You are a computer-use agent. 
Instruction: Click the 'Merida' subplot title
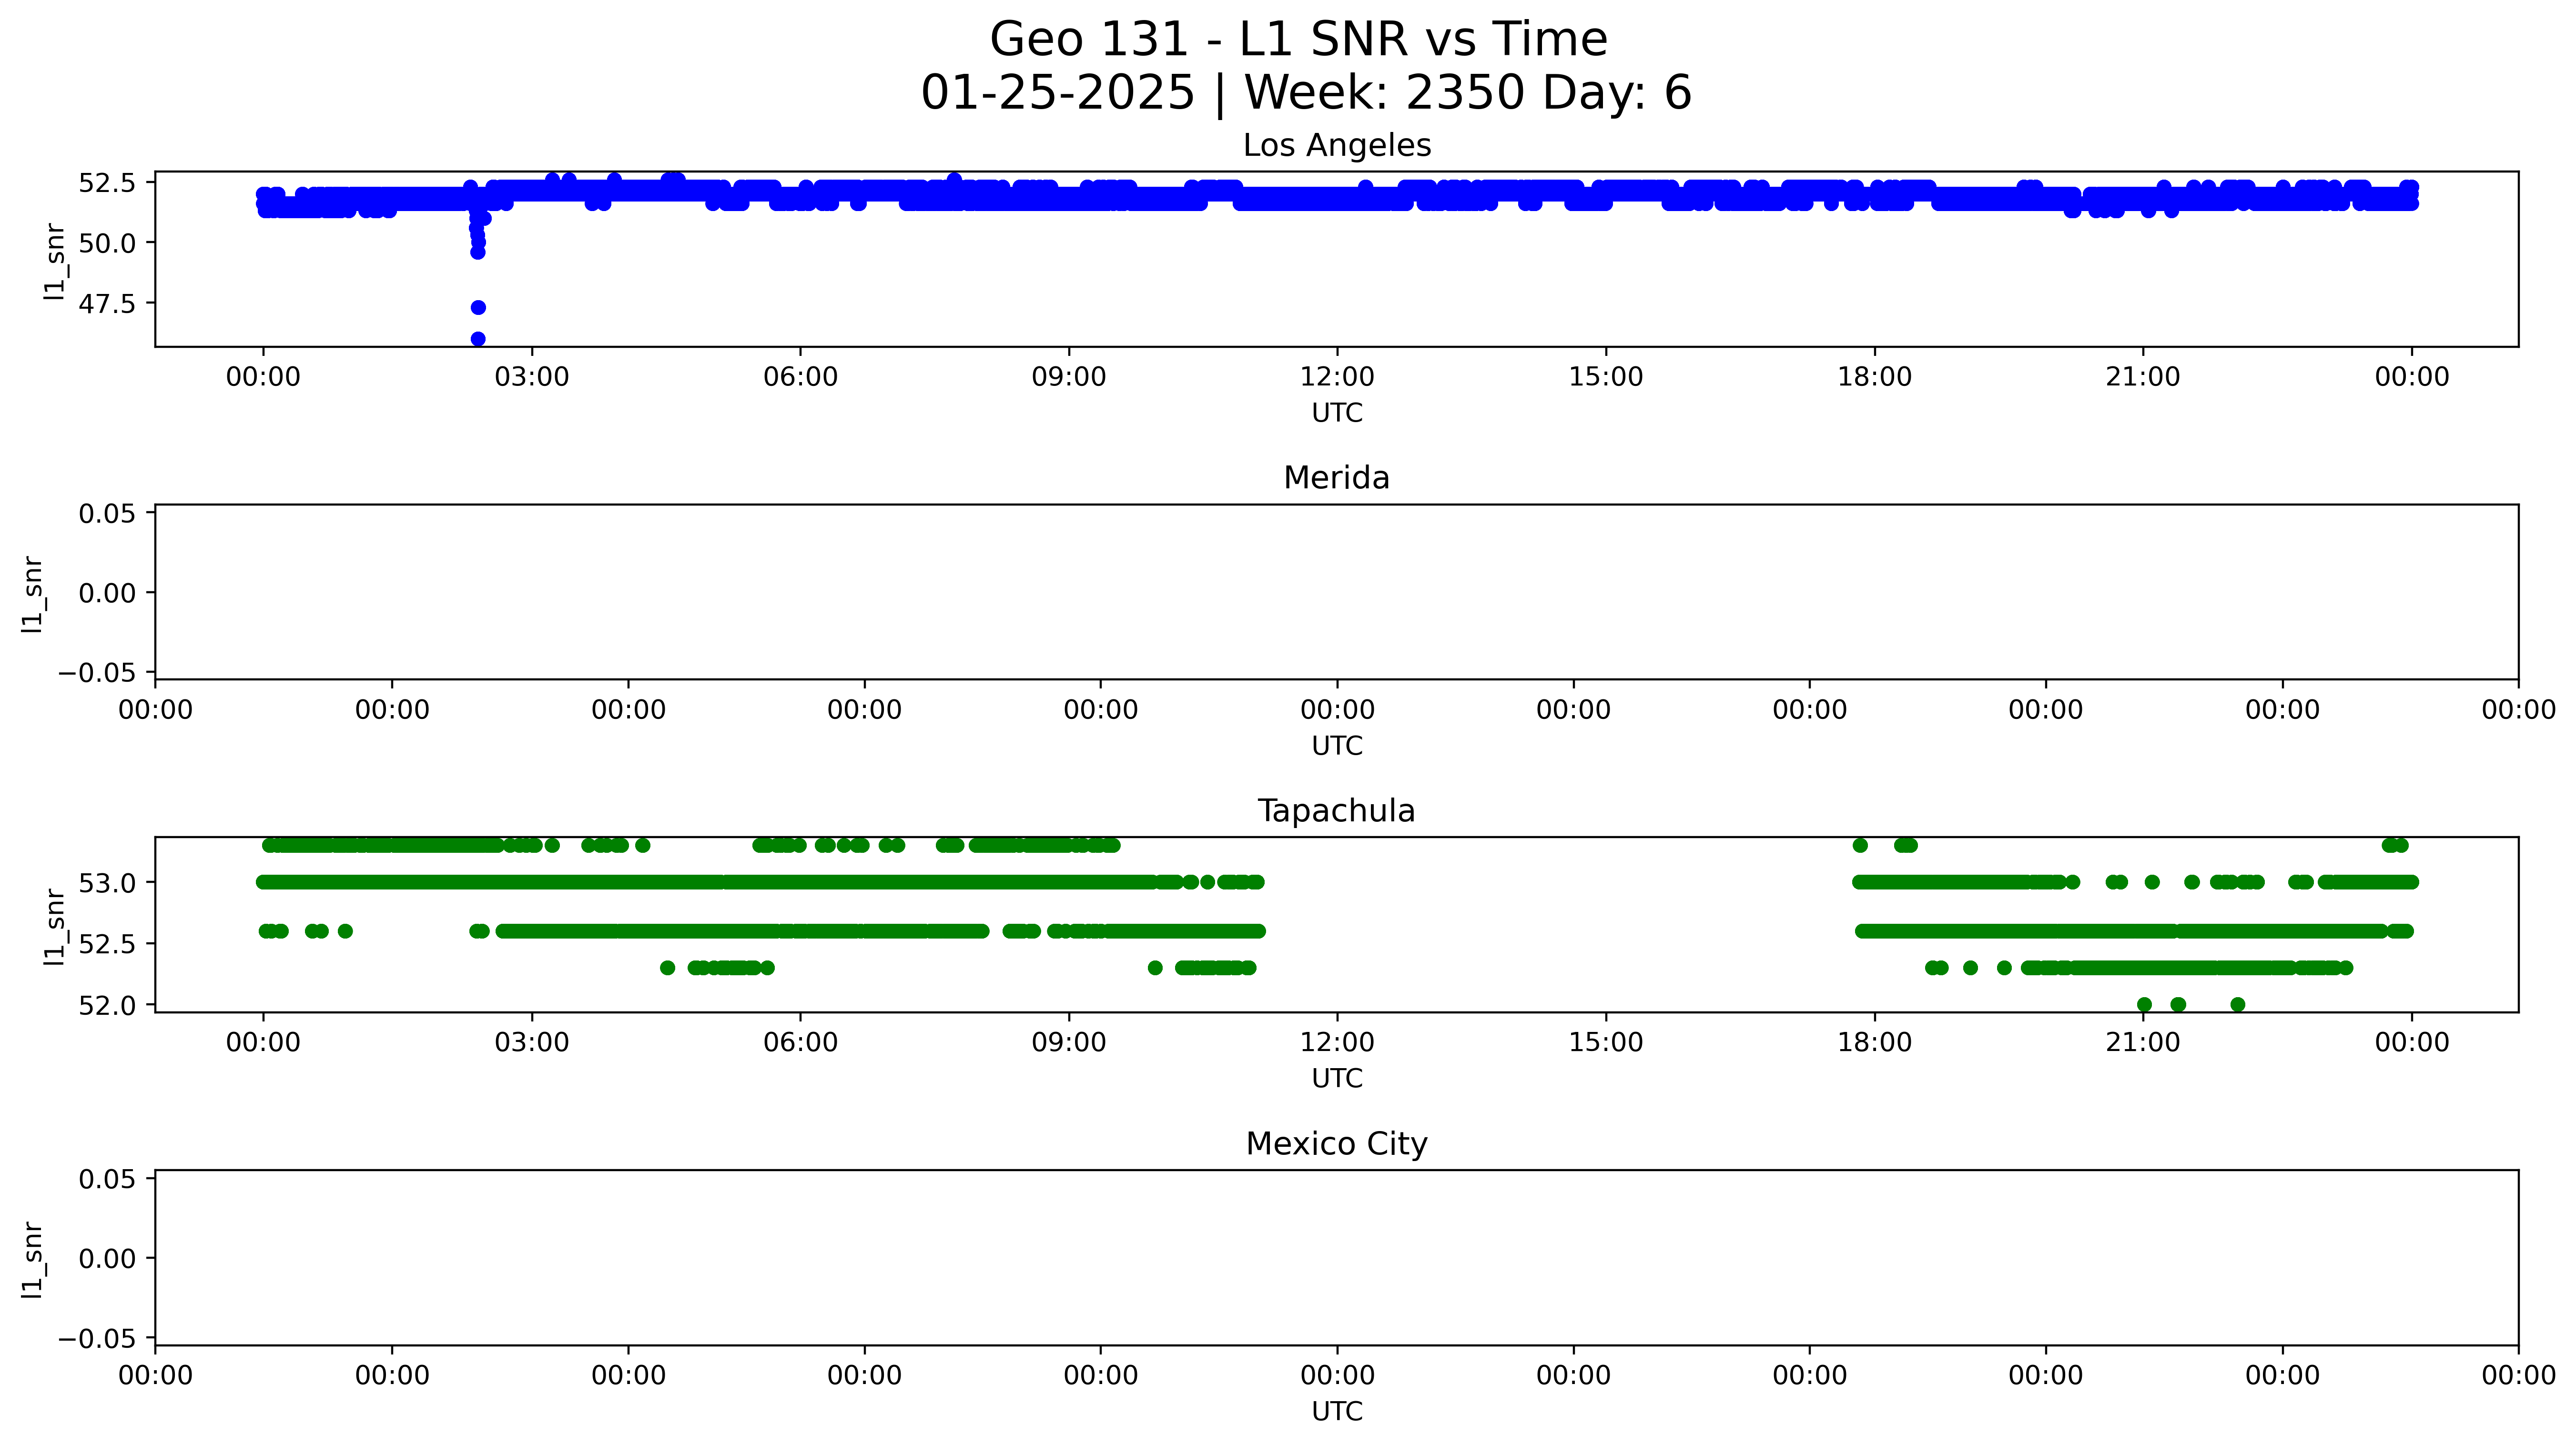(x=1336, y=478)
